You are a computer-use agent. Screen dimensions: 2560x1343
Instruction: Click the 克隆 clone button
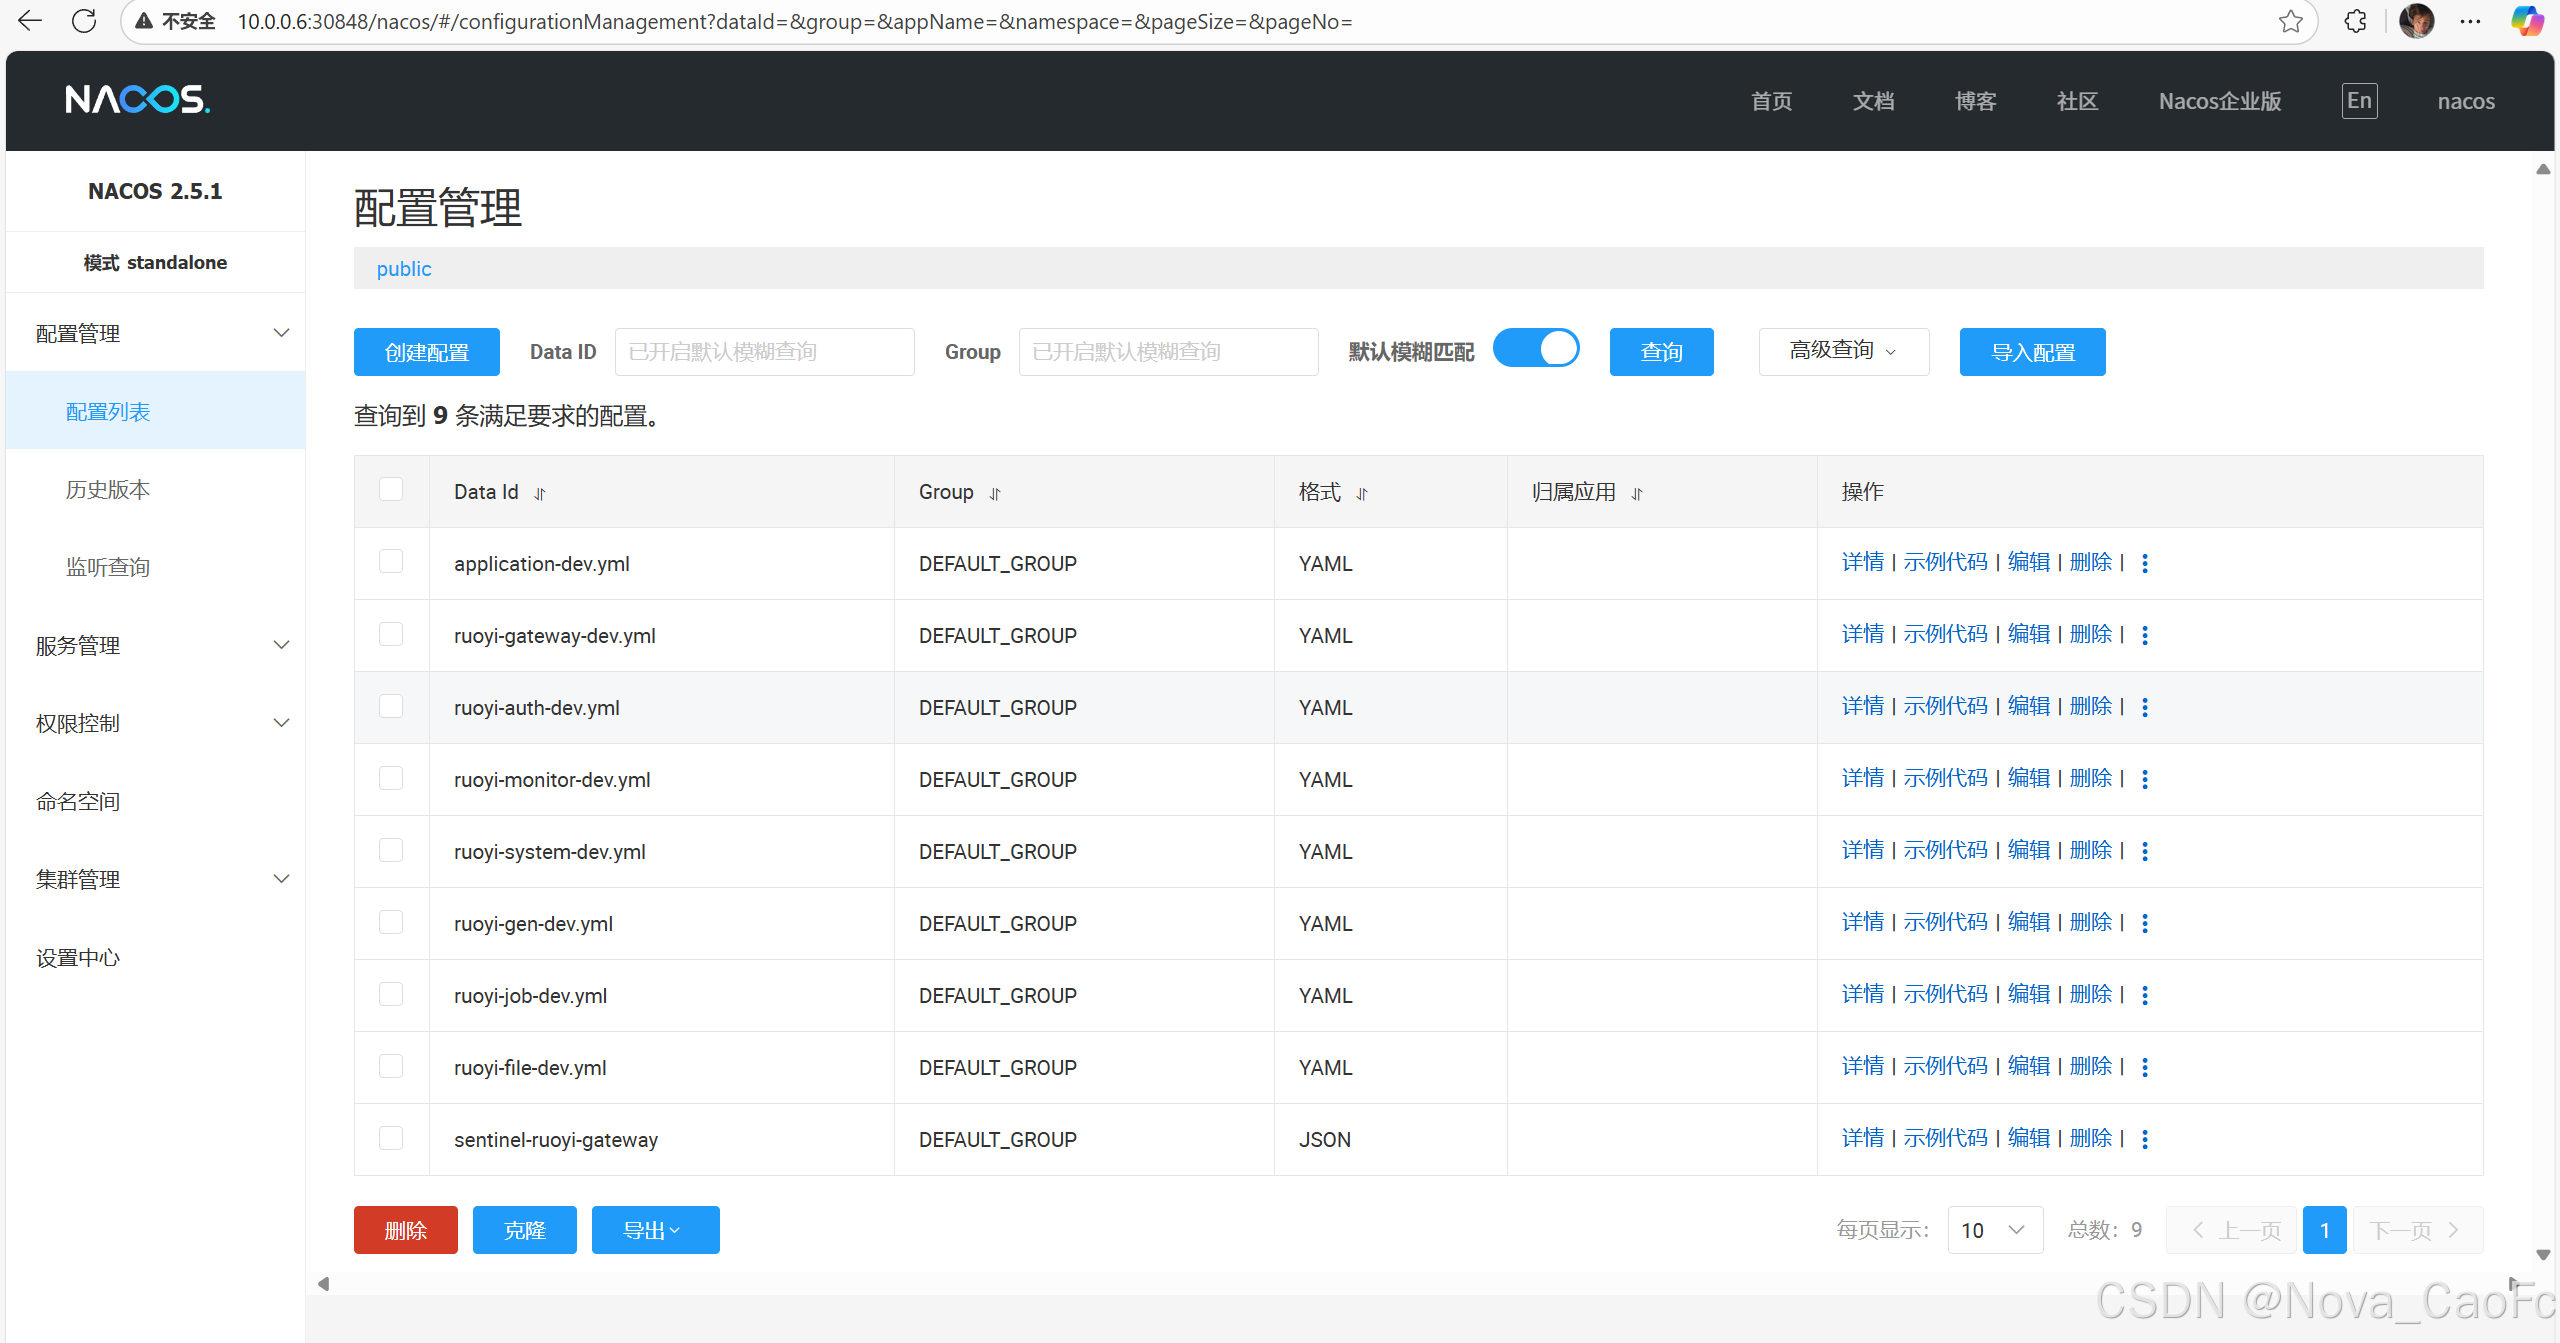524,1230
